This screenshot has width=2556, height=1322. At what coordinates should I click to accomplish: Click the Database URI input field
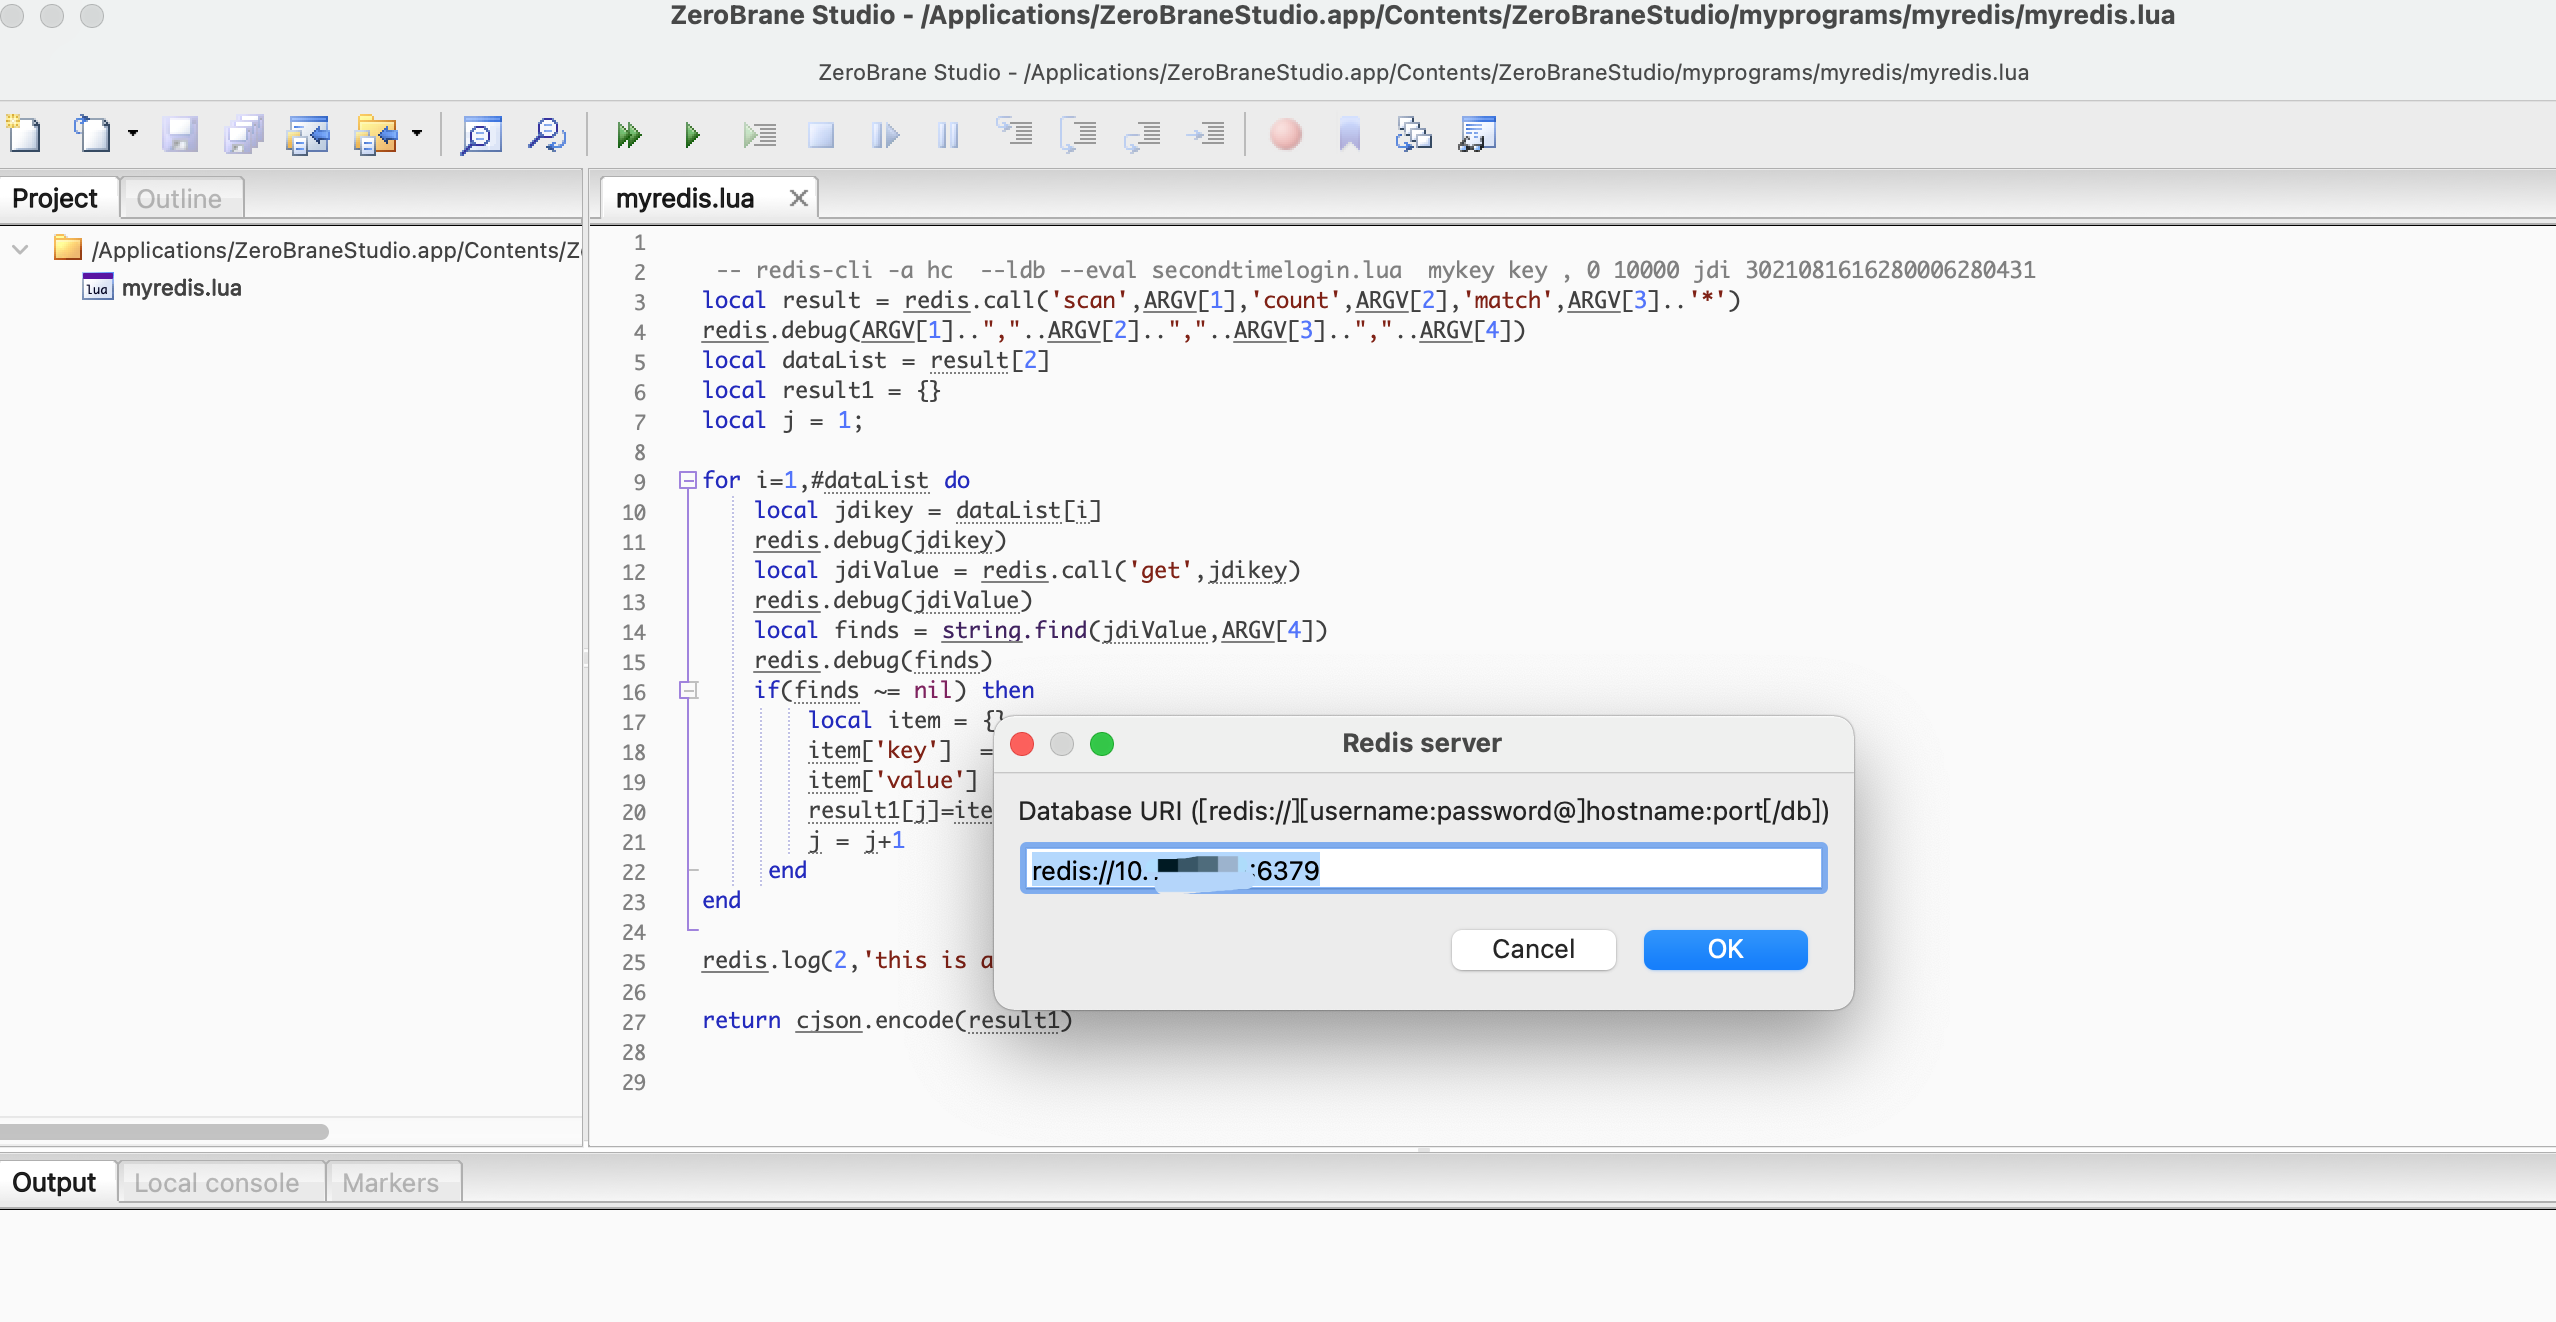click(x=1423, y=869)
